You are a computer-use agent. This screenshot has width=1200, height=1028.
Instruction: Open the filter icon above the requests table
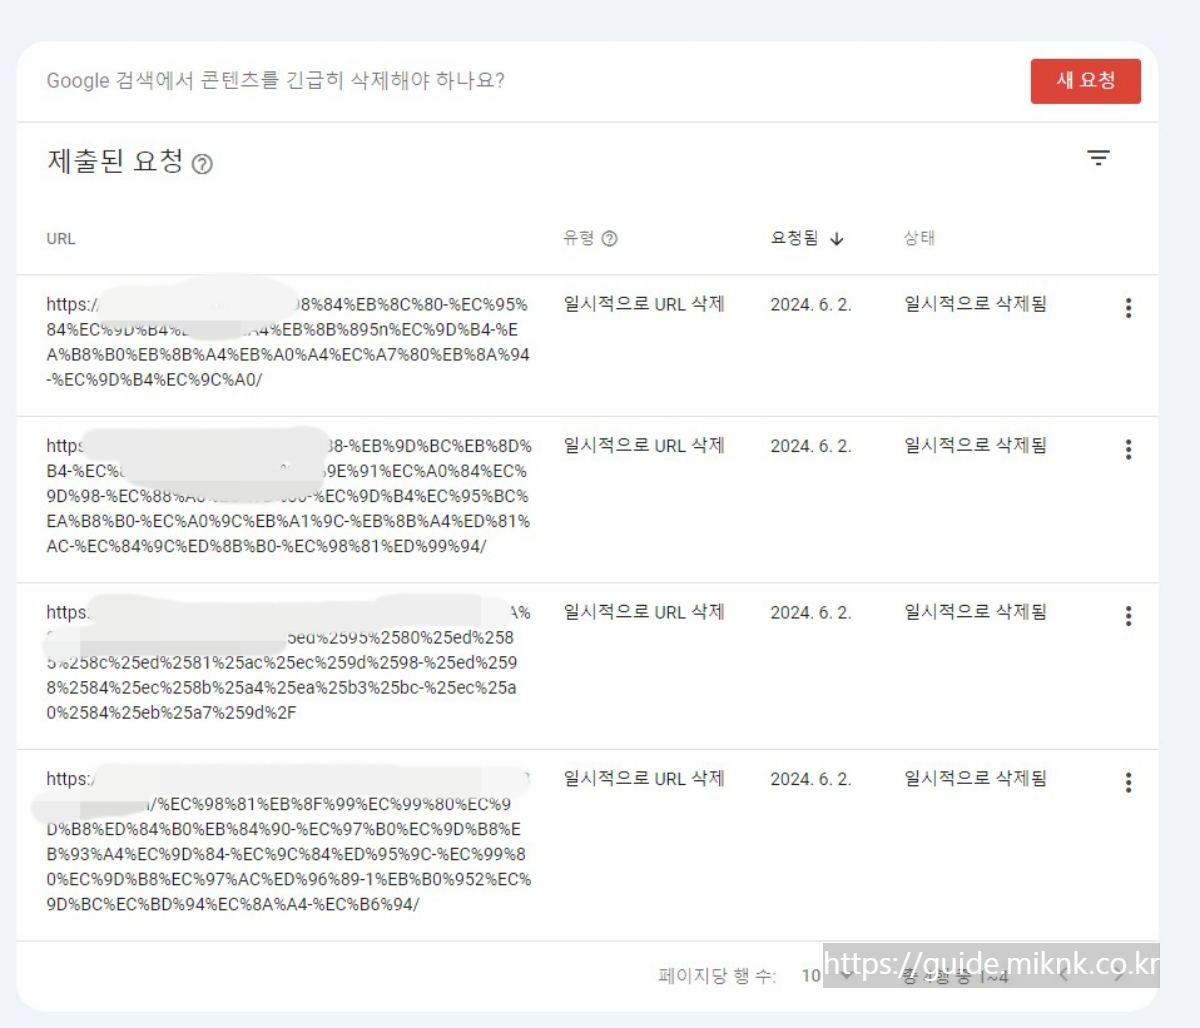[x=1099, y=158]
